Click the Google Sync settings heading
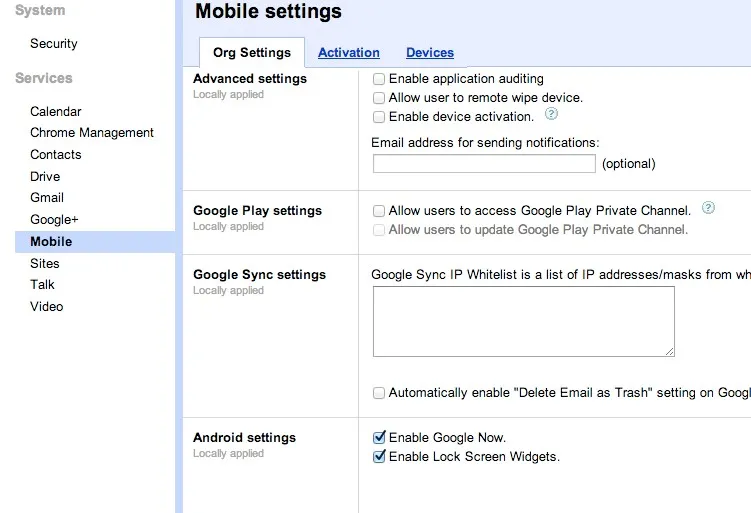Image resolution: width=751 pixels, height=513 pixels. [259, 275]
